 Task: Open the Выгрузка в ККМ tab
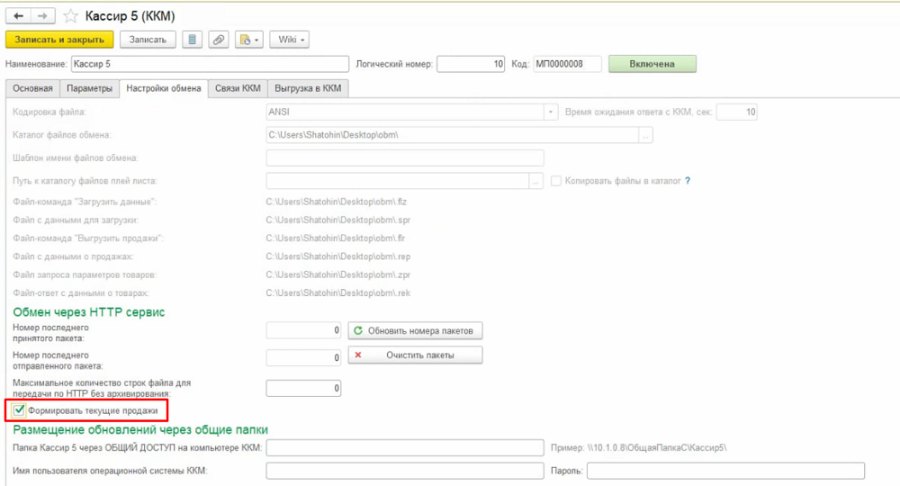click(308, 88)
